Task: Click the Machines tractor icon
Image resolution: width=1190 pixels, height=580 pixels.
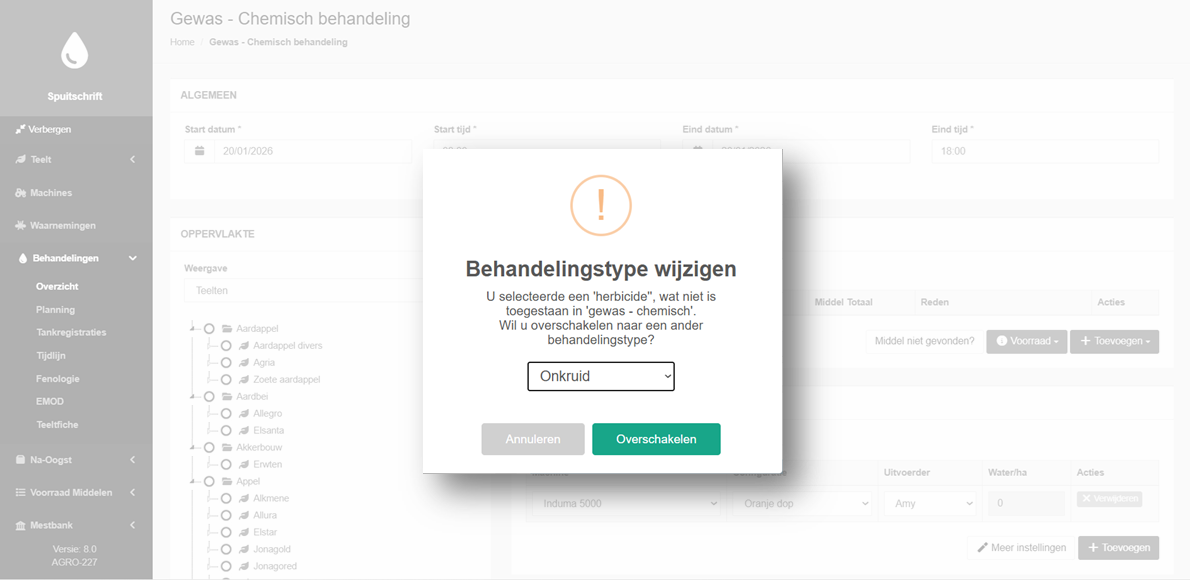Action: pyautogui.click(x=20, y=193)
